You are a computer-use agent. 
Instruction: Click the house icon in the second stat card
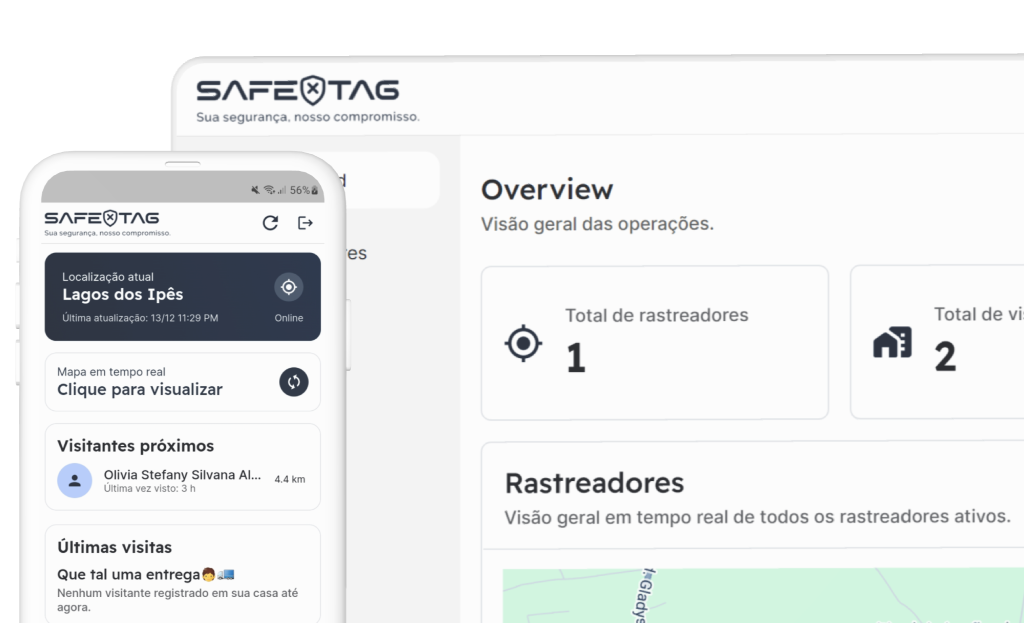(893, 342)
